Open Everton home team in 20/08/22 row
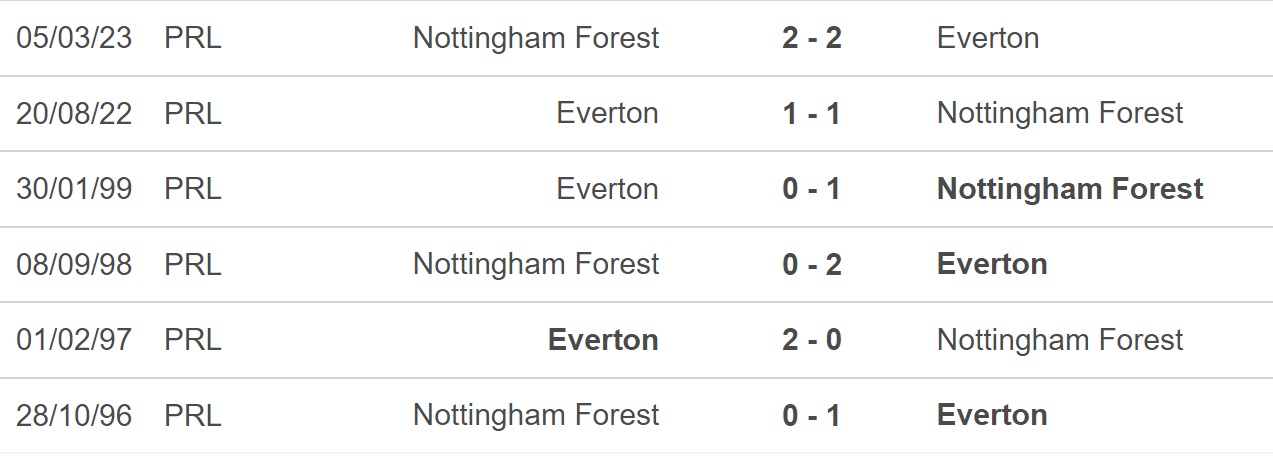The image size is (1273, 457). coord(608,113)
